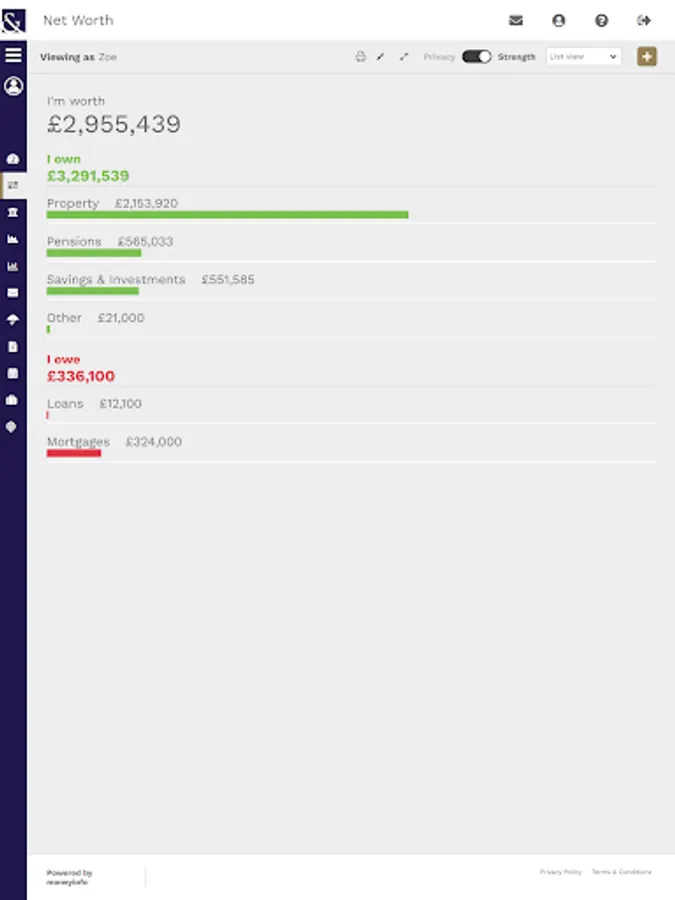The width and height of the screenshot is (675, 900).
Task: Open the dashboard gauge icon in the sidebar
Action: click(x=13, y=159)
